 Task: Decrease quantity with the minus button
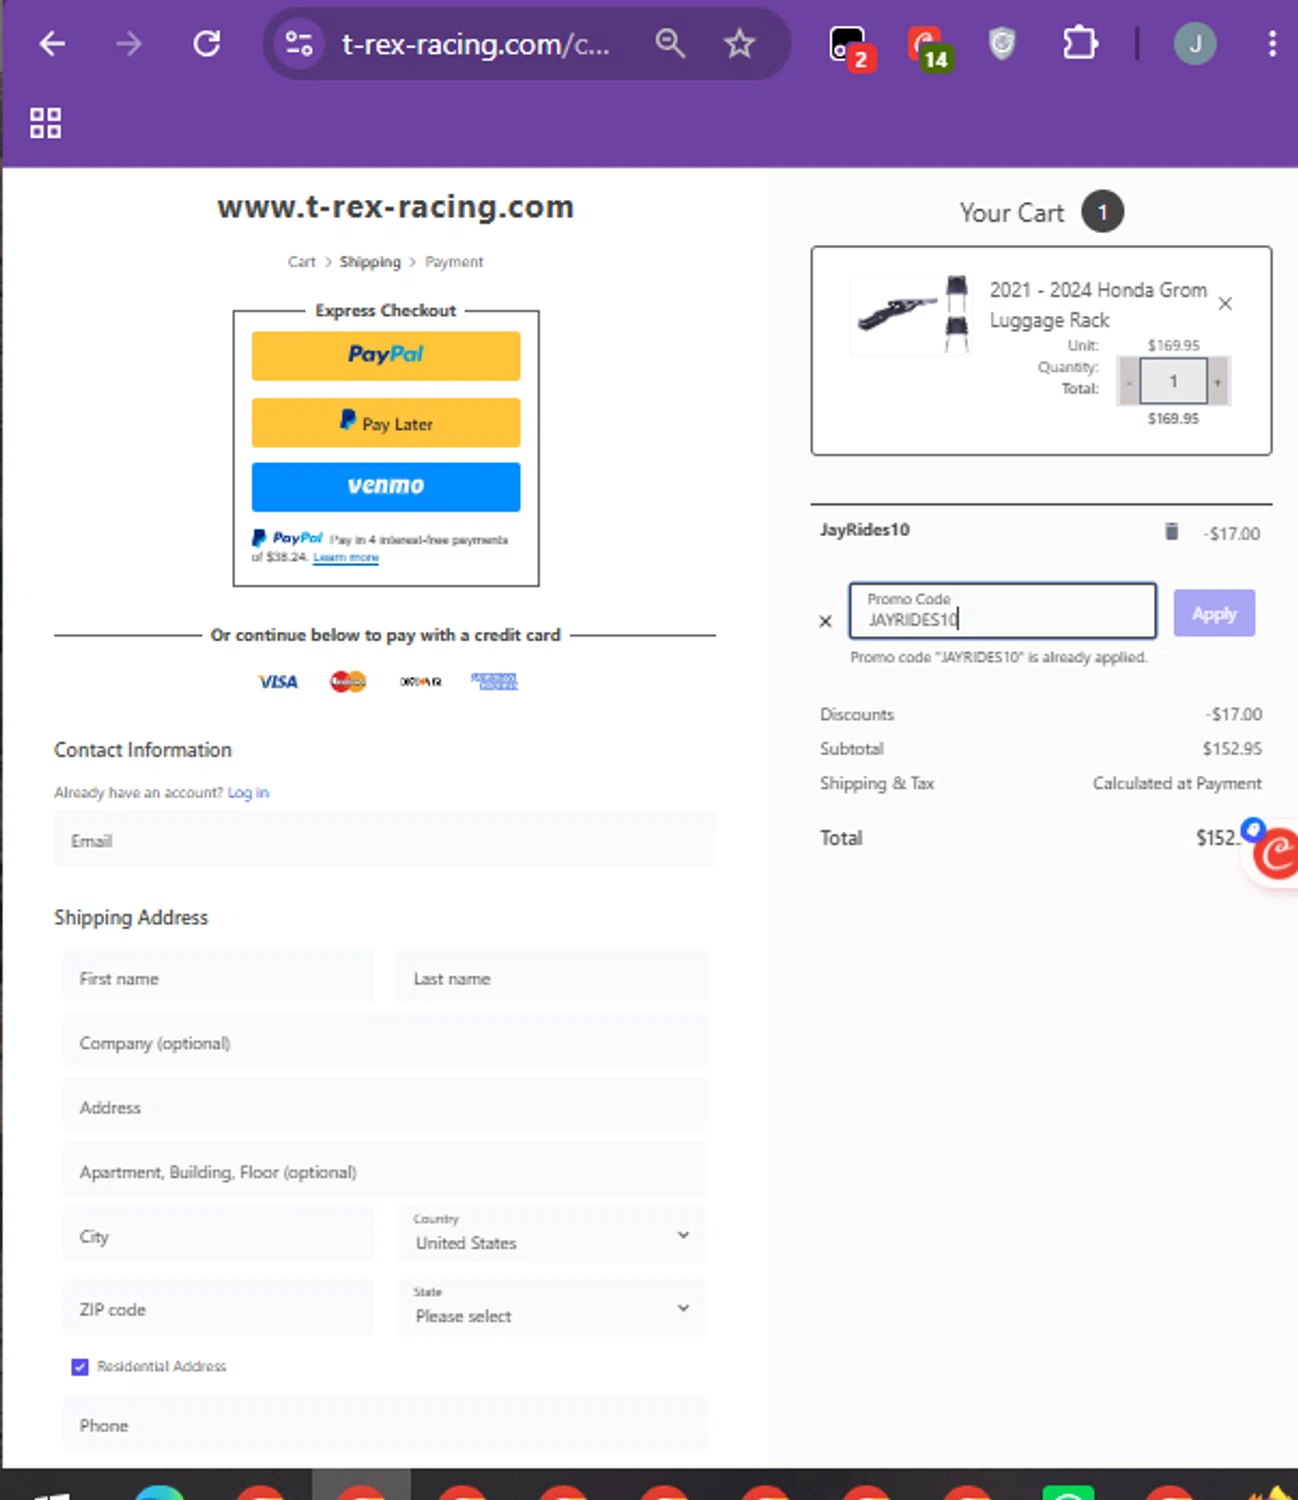tap(1129, 382)
